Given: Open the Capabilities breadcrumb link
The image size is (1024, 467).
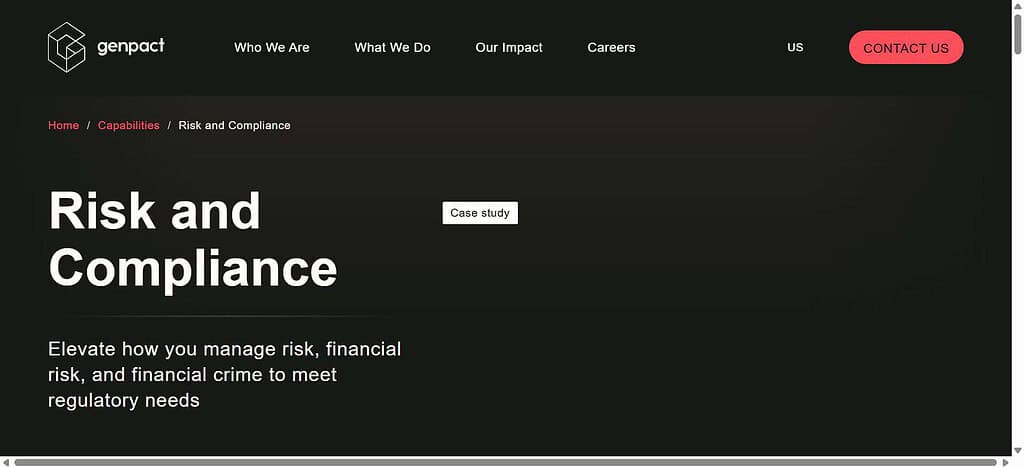Looking at the screenshot, I should pyautogui.click(x=129, y=125).
